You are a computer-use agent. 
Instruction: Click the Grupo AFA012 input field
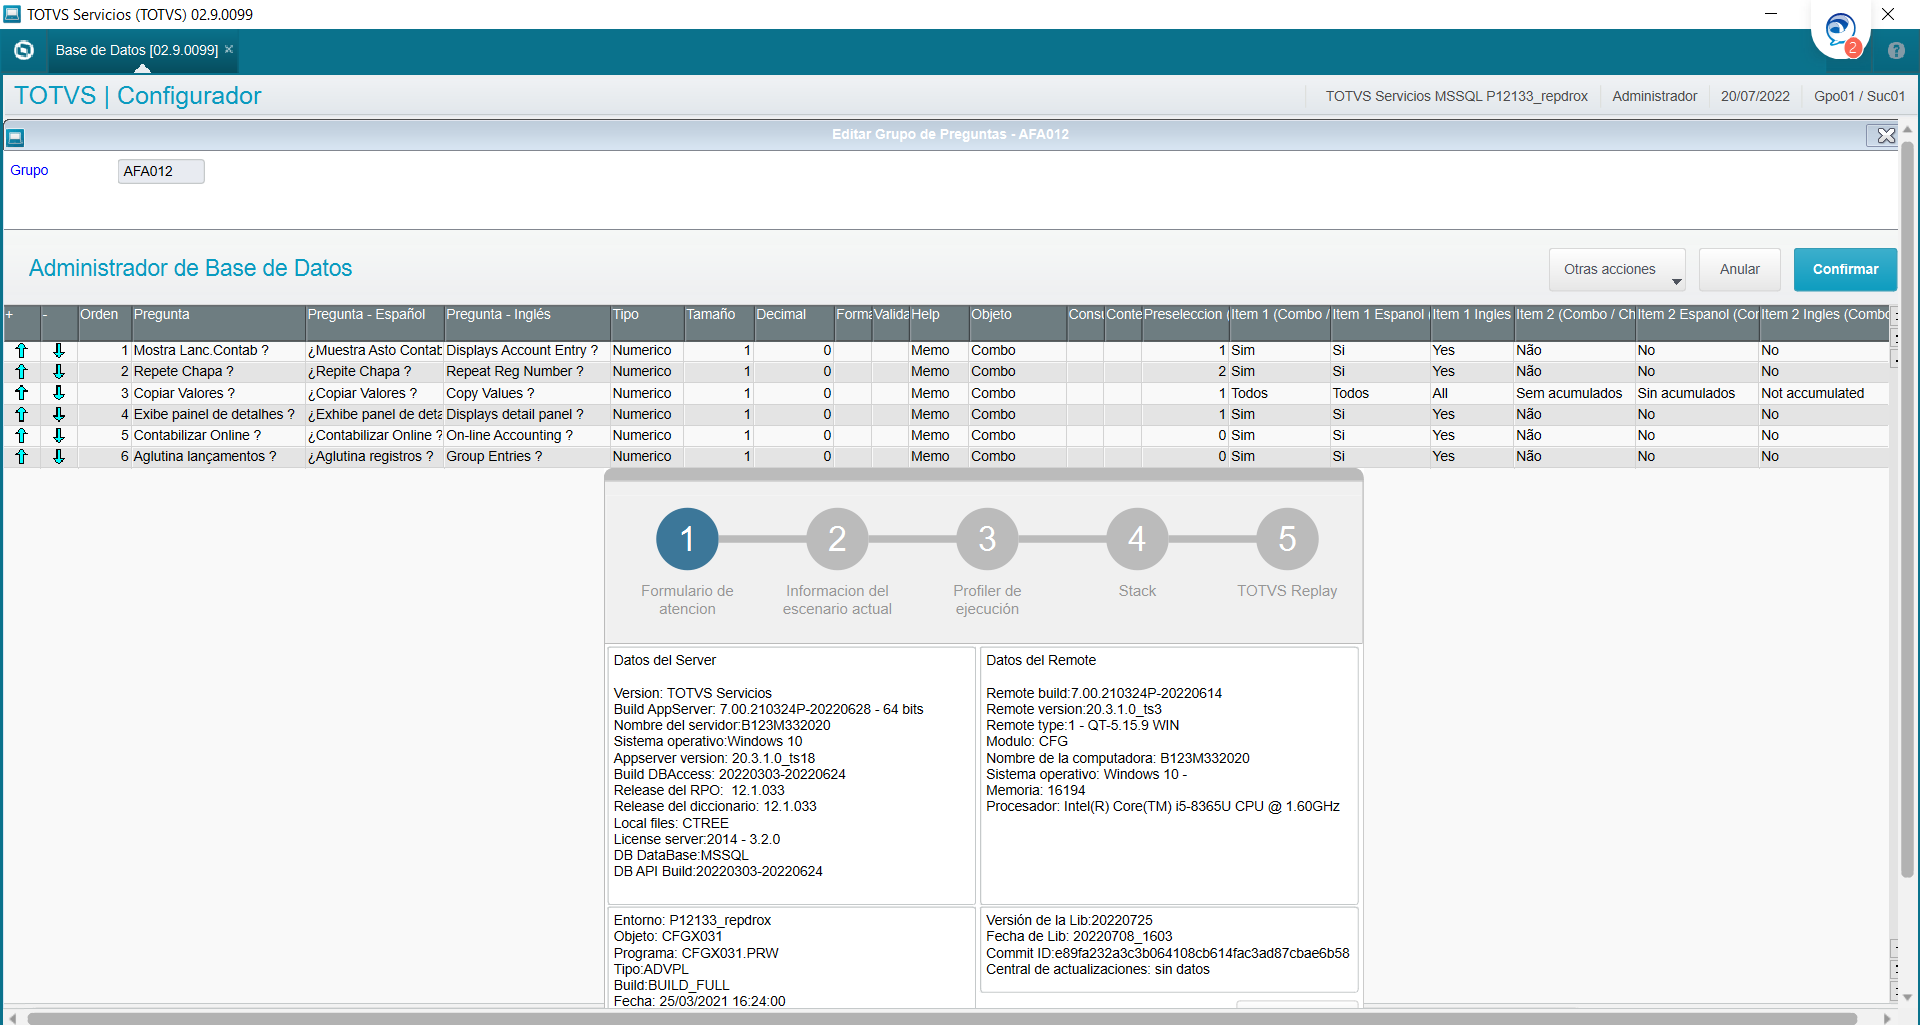tap(161, 172)
